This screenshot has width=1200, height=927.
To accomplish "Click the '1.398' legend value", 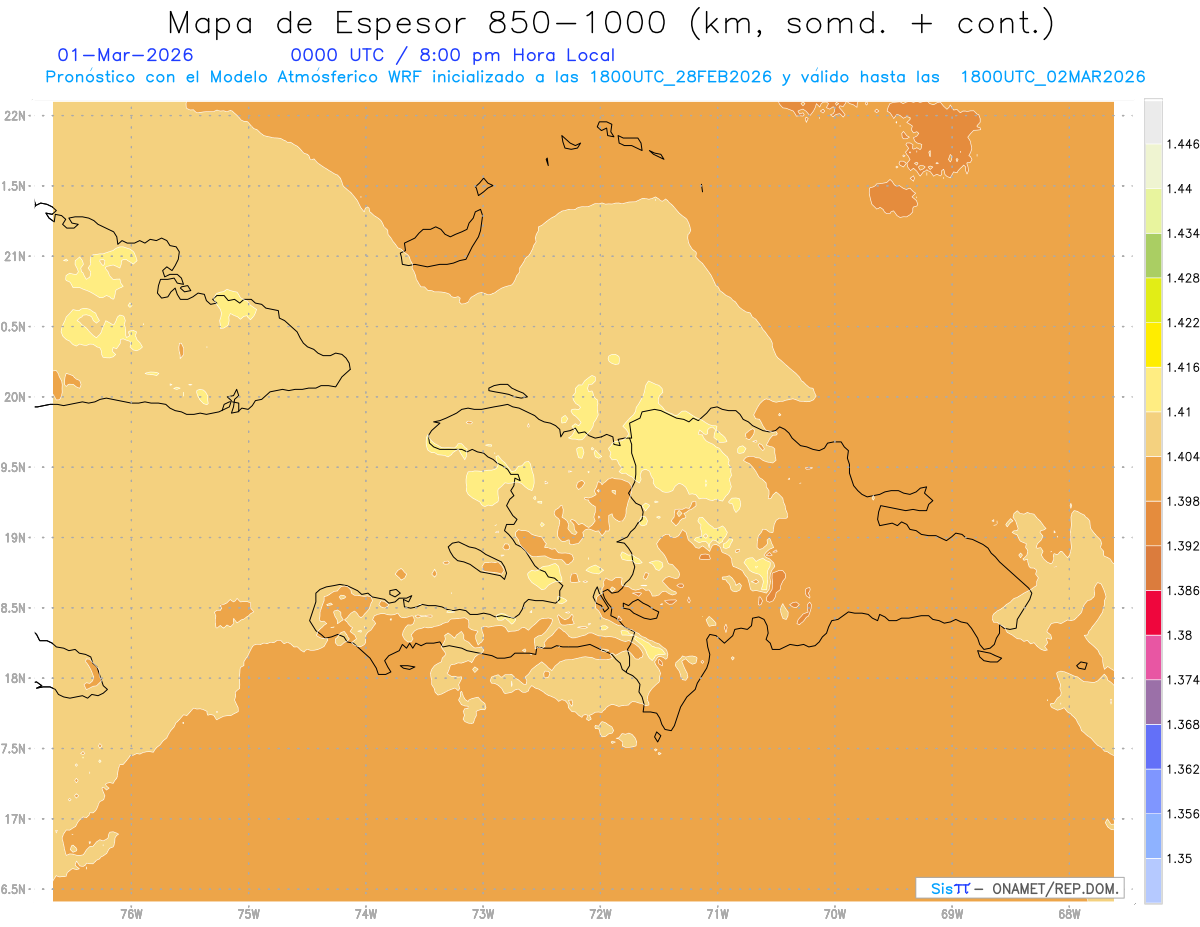I will 1182,501.
